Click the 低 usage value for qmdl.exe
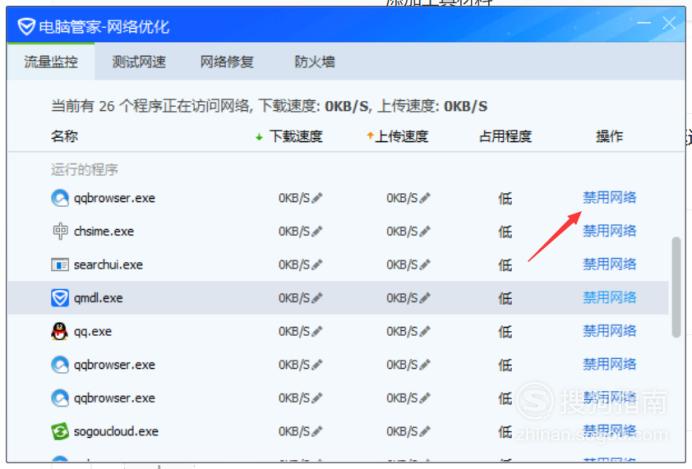The image size is (692, 469). click(505, 298)
